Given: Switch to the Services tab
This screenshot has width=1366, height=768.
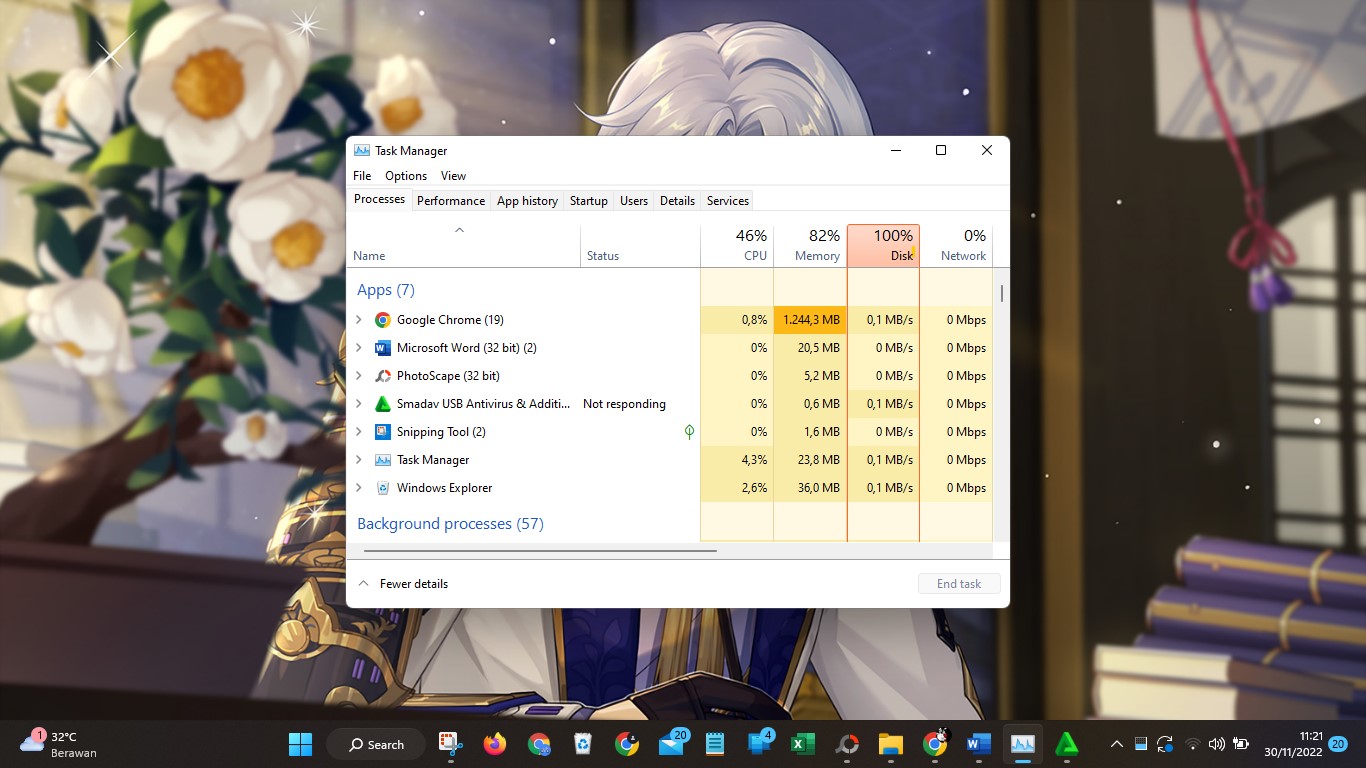Looking at the screenshot, I should pos(728,201).
